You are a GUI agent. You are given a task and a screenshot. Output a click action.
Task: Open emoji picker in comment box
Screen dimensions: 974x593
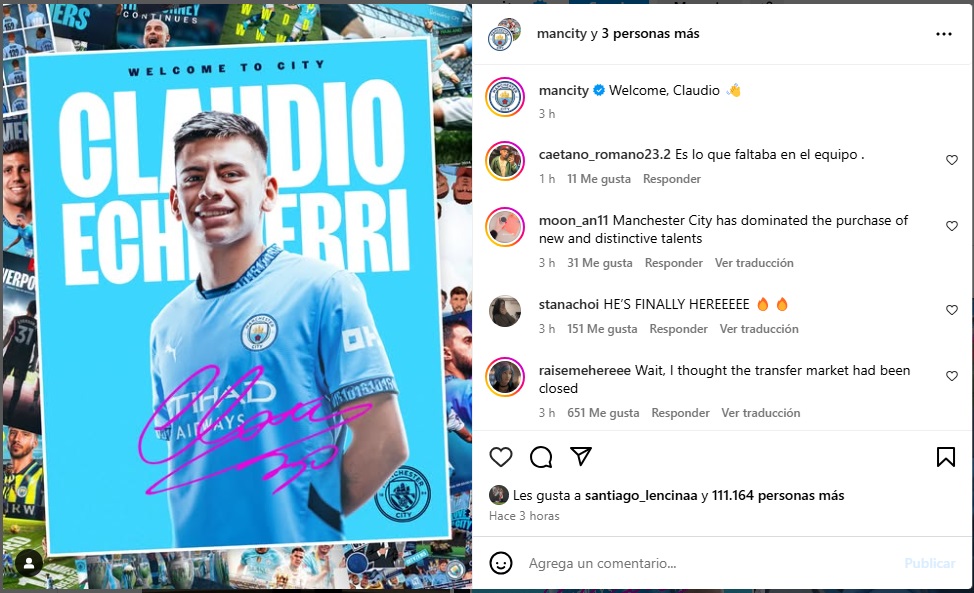(501, 563)
